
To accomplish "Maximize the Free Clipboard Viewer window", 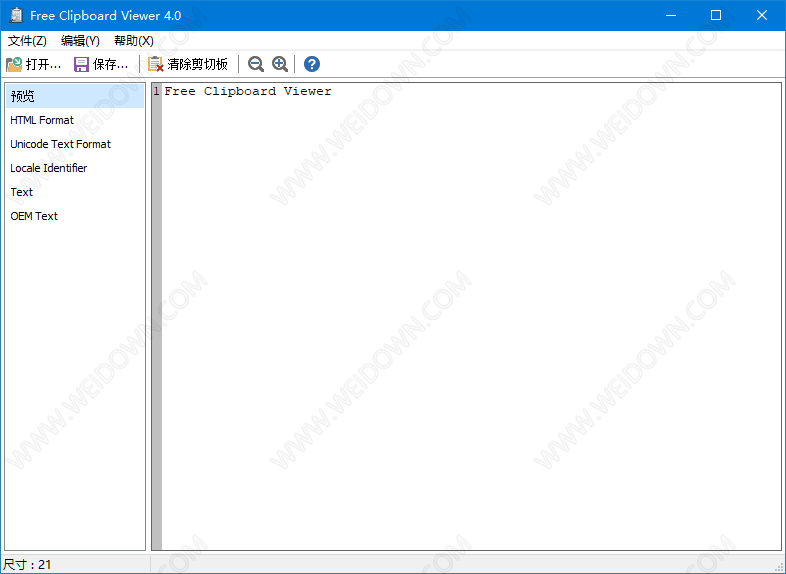I will [716, 15].
